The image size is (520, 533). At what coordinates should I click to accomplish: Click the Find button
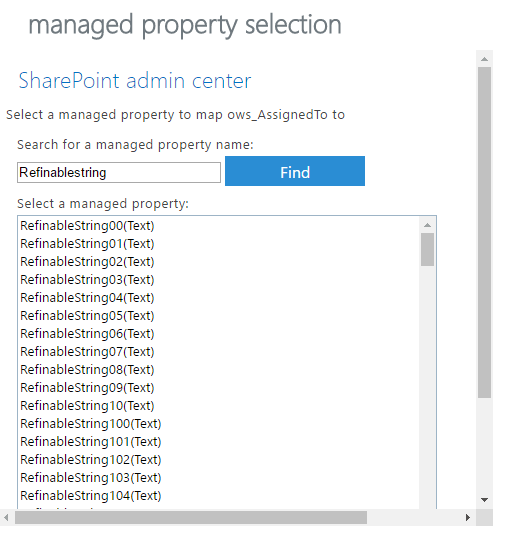point(295,171)
